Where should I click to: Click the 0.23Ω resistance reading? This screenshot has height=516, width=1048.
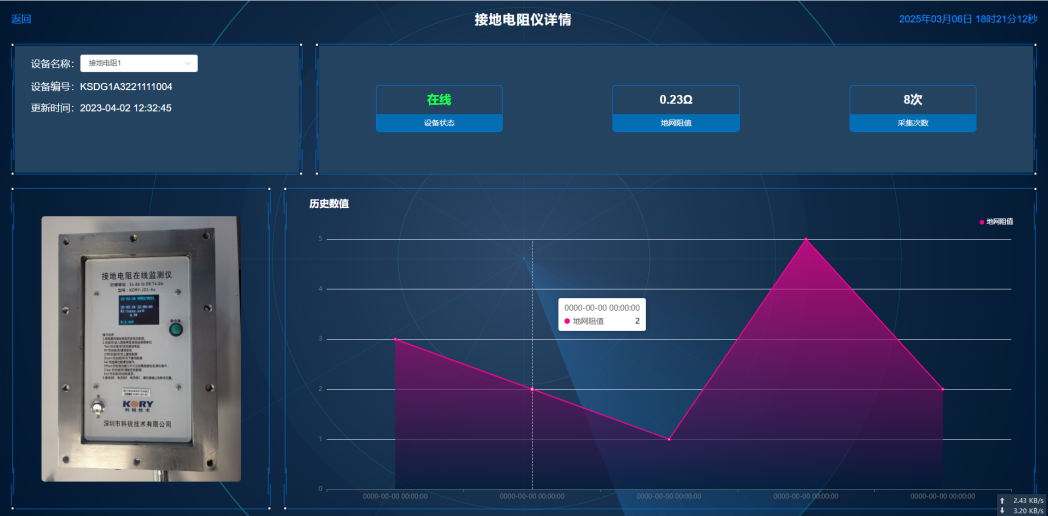(x=675, y=100)
